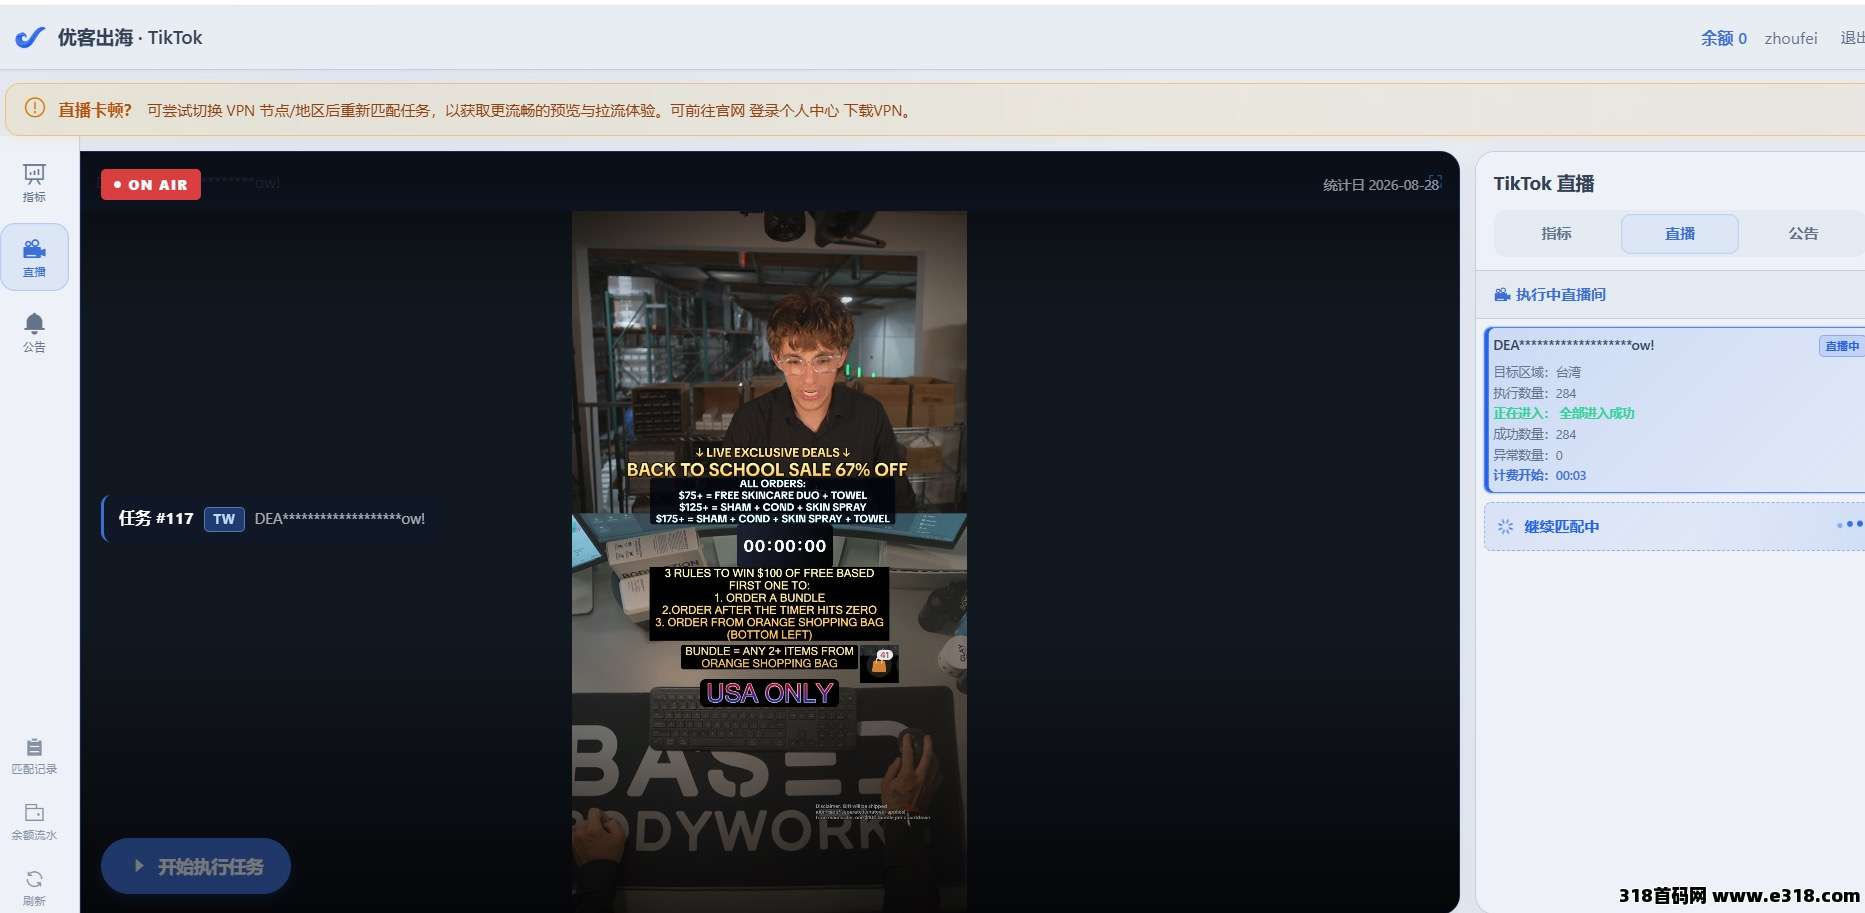Click the room name in 任务 #117 card
The image size is (1865, 913).
click(340, 519)
